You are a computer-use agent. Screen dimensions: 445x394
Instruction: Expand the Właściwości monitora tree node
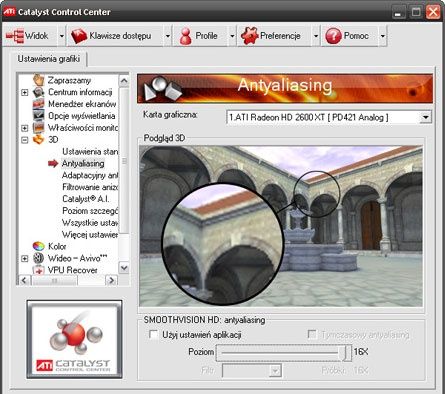25,128
